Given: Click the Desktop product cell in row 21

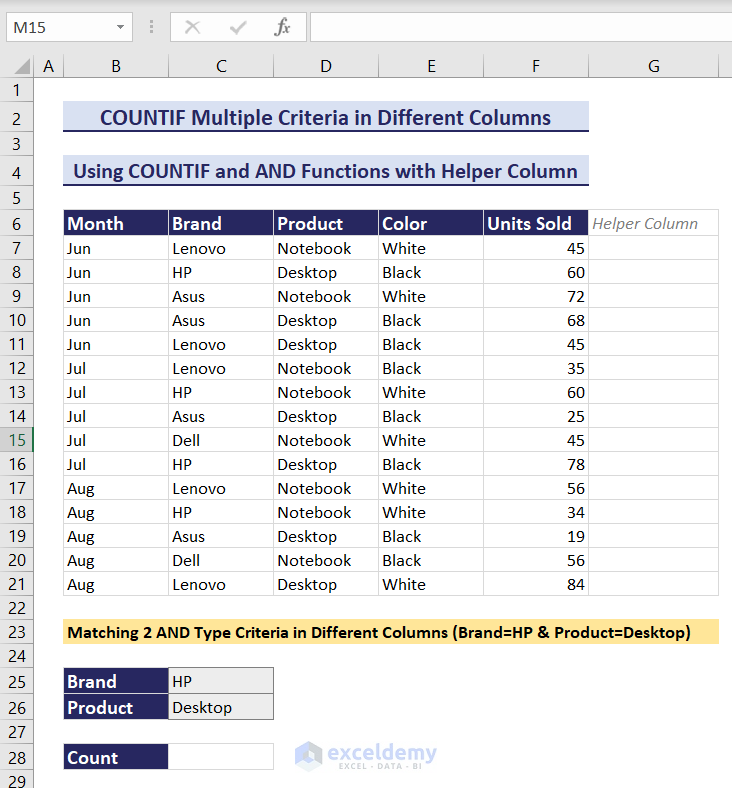Looking at the screenshot, I should tap(326, 584).
